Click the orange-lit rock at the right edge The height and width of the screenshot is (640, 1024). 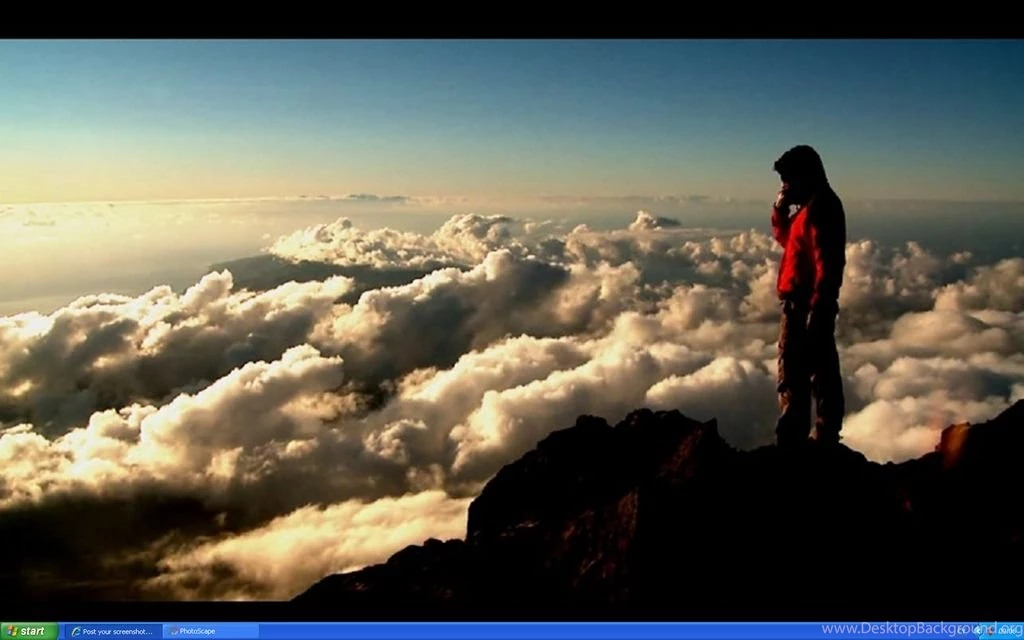click(x=953, y=440)
